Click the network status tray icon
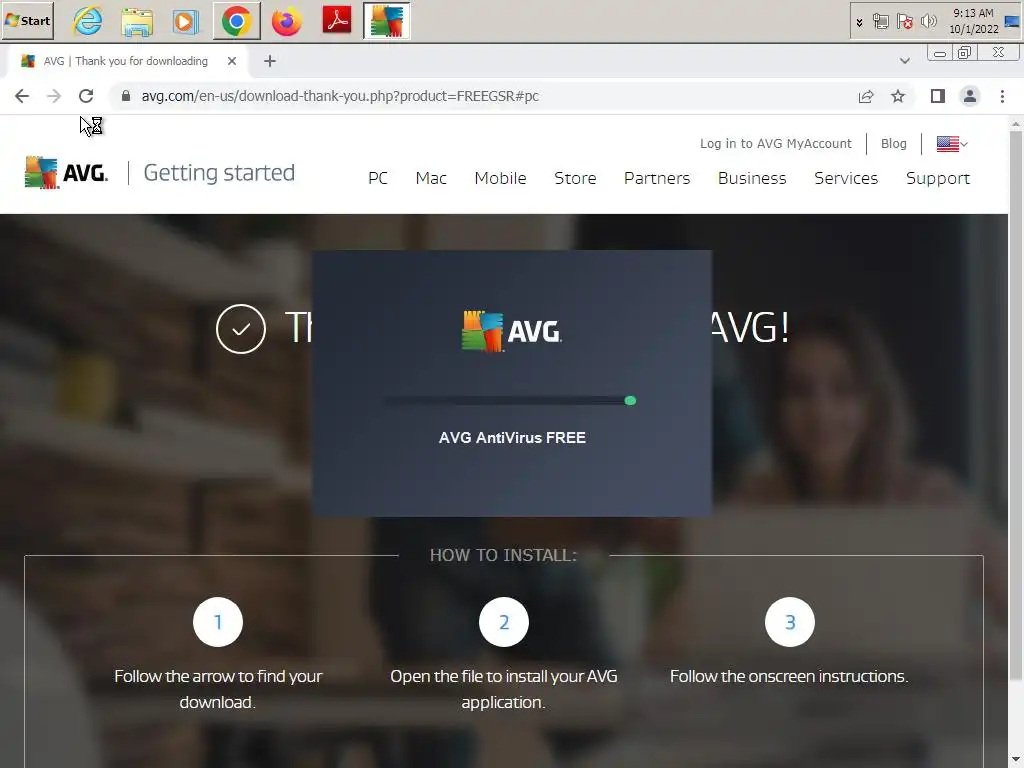Viewport: 1024px width, 768px height. coord(880,22)
